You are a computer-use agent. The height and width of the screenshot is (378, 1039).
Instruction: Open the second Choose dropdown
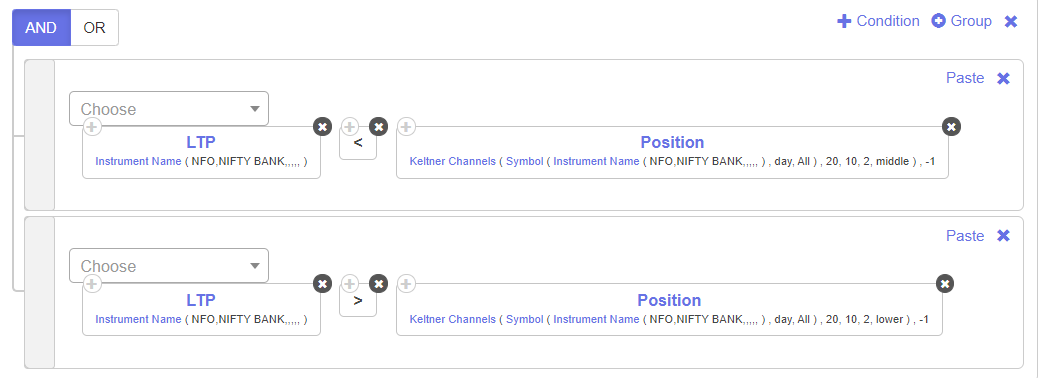169,266
